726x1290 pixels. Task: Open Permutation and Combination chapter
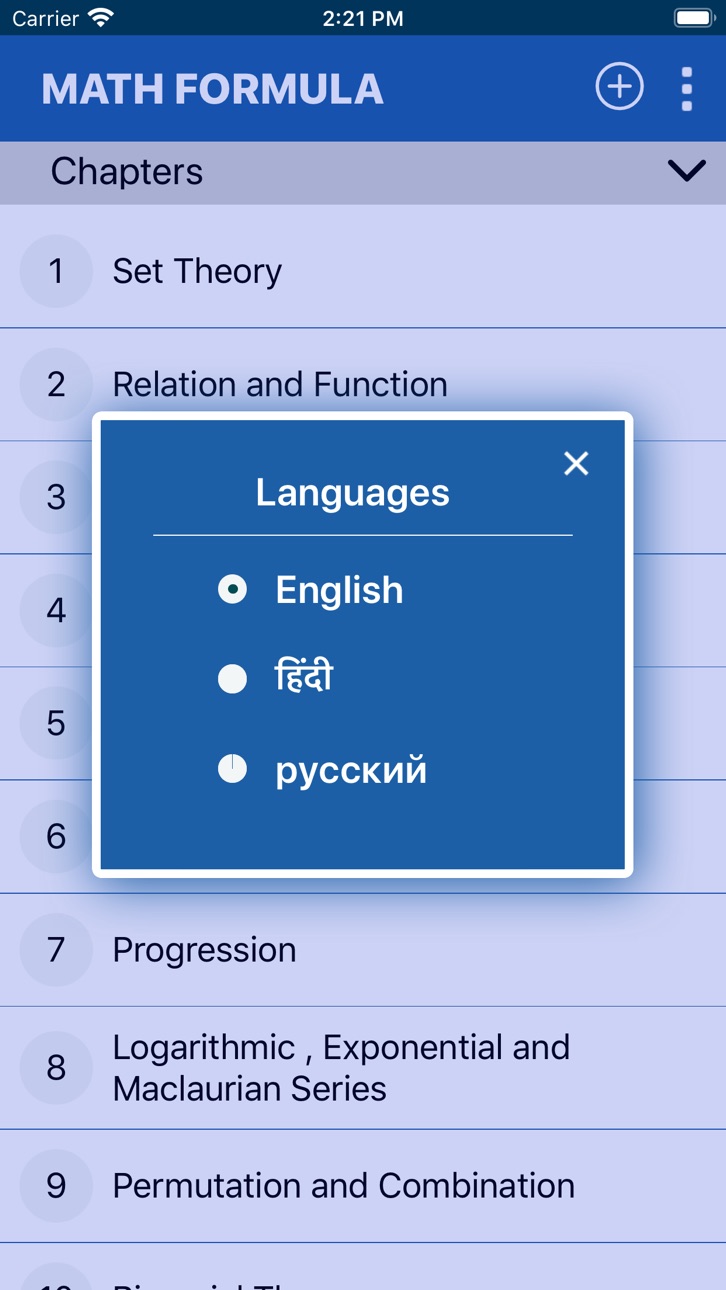click(363, 1185)
